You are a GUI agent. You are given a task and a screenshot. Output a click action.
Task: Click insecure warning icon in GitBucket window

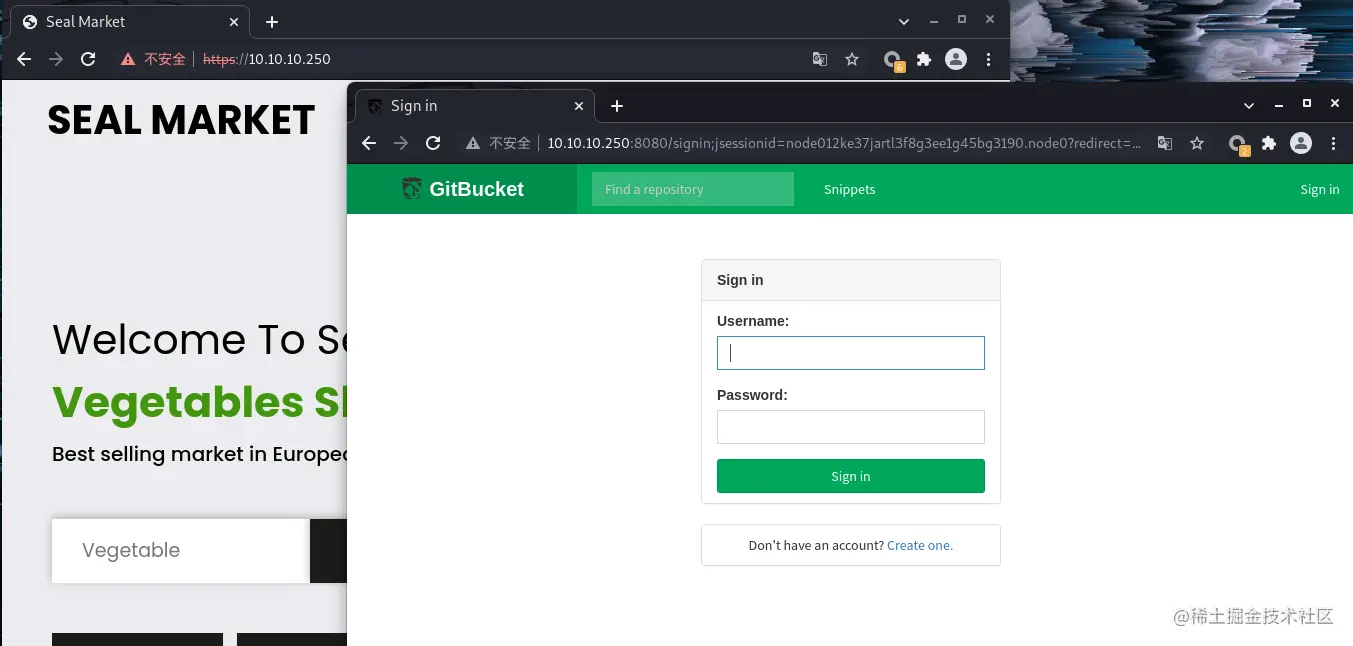coord(473,143)
